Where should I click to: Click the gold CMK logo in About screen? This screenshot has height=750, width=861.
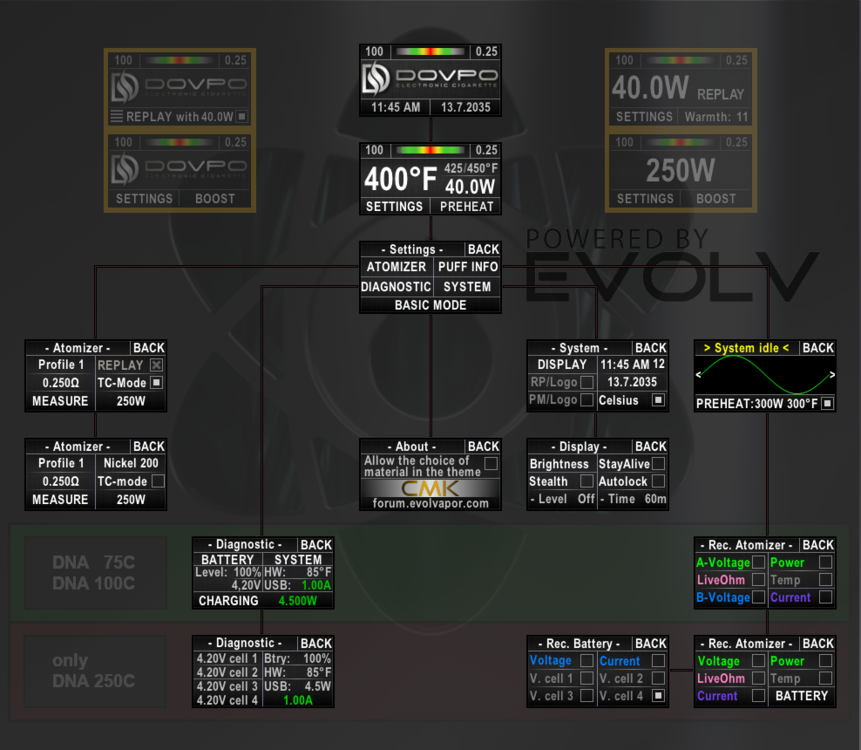430,488
